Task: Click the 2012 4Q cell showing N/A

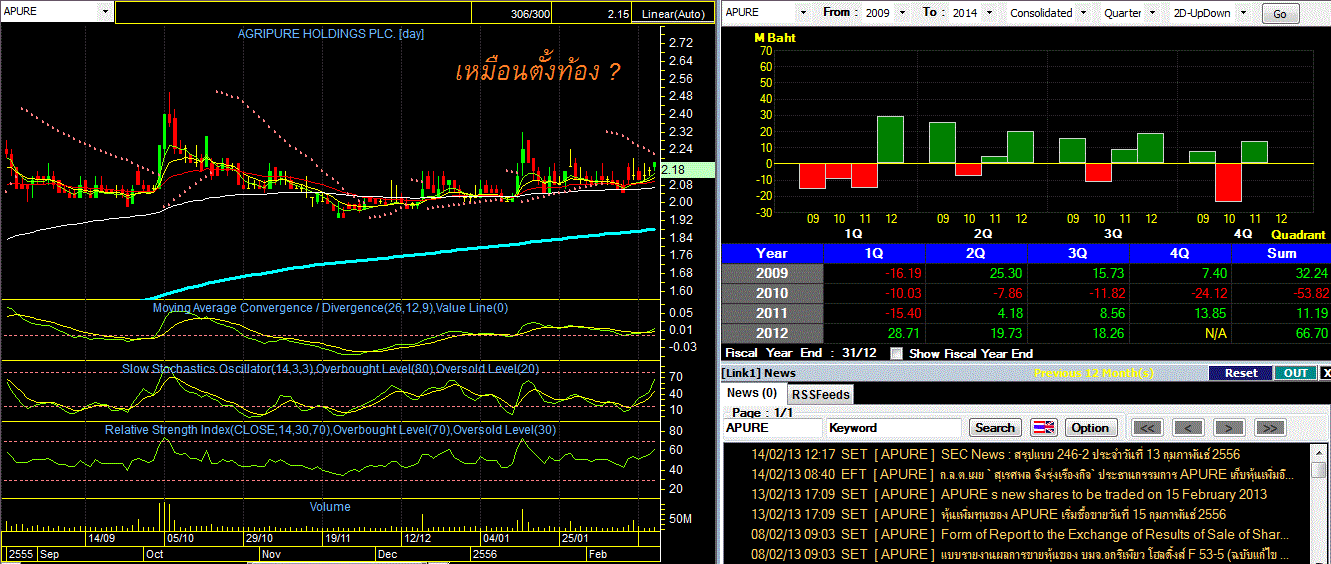Action: tap(1180, 333)
